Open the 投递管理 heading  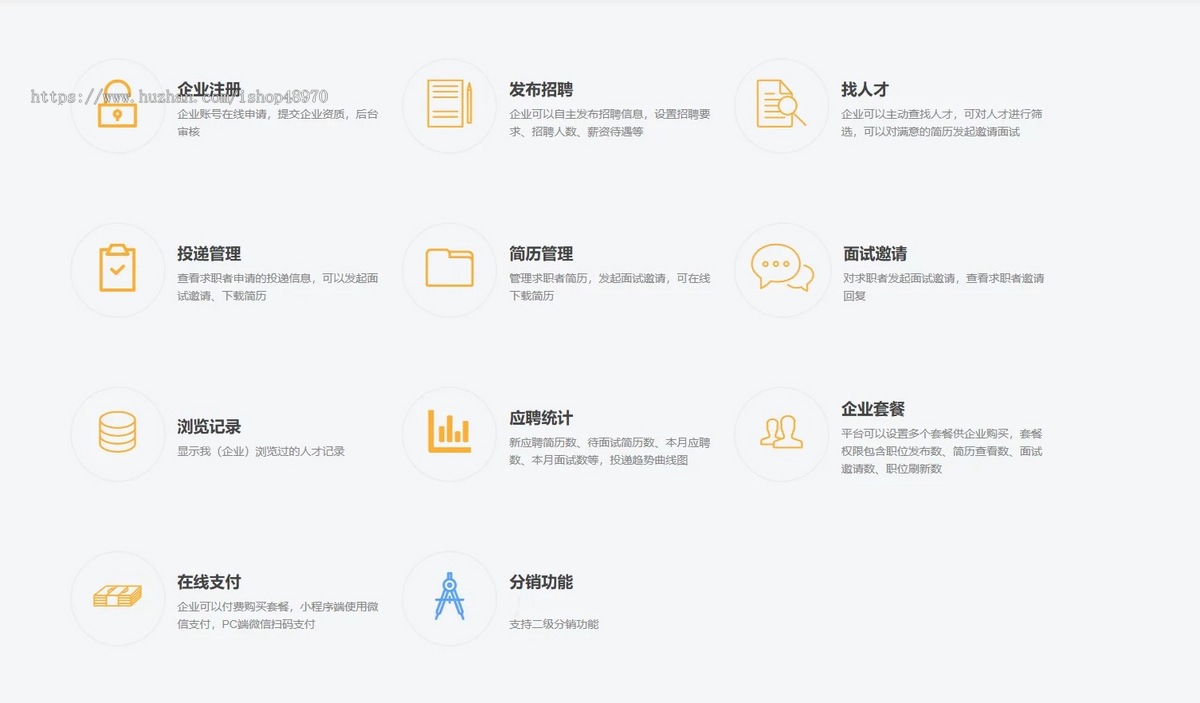(x=209, y=254)
